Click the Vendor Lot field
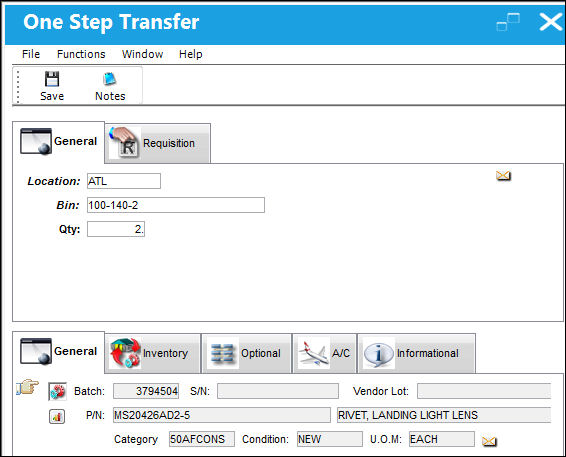Viewport: 566px width, 457px height. (x=484, y=391)
